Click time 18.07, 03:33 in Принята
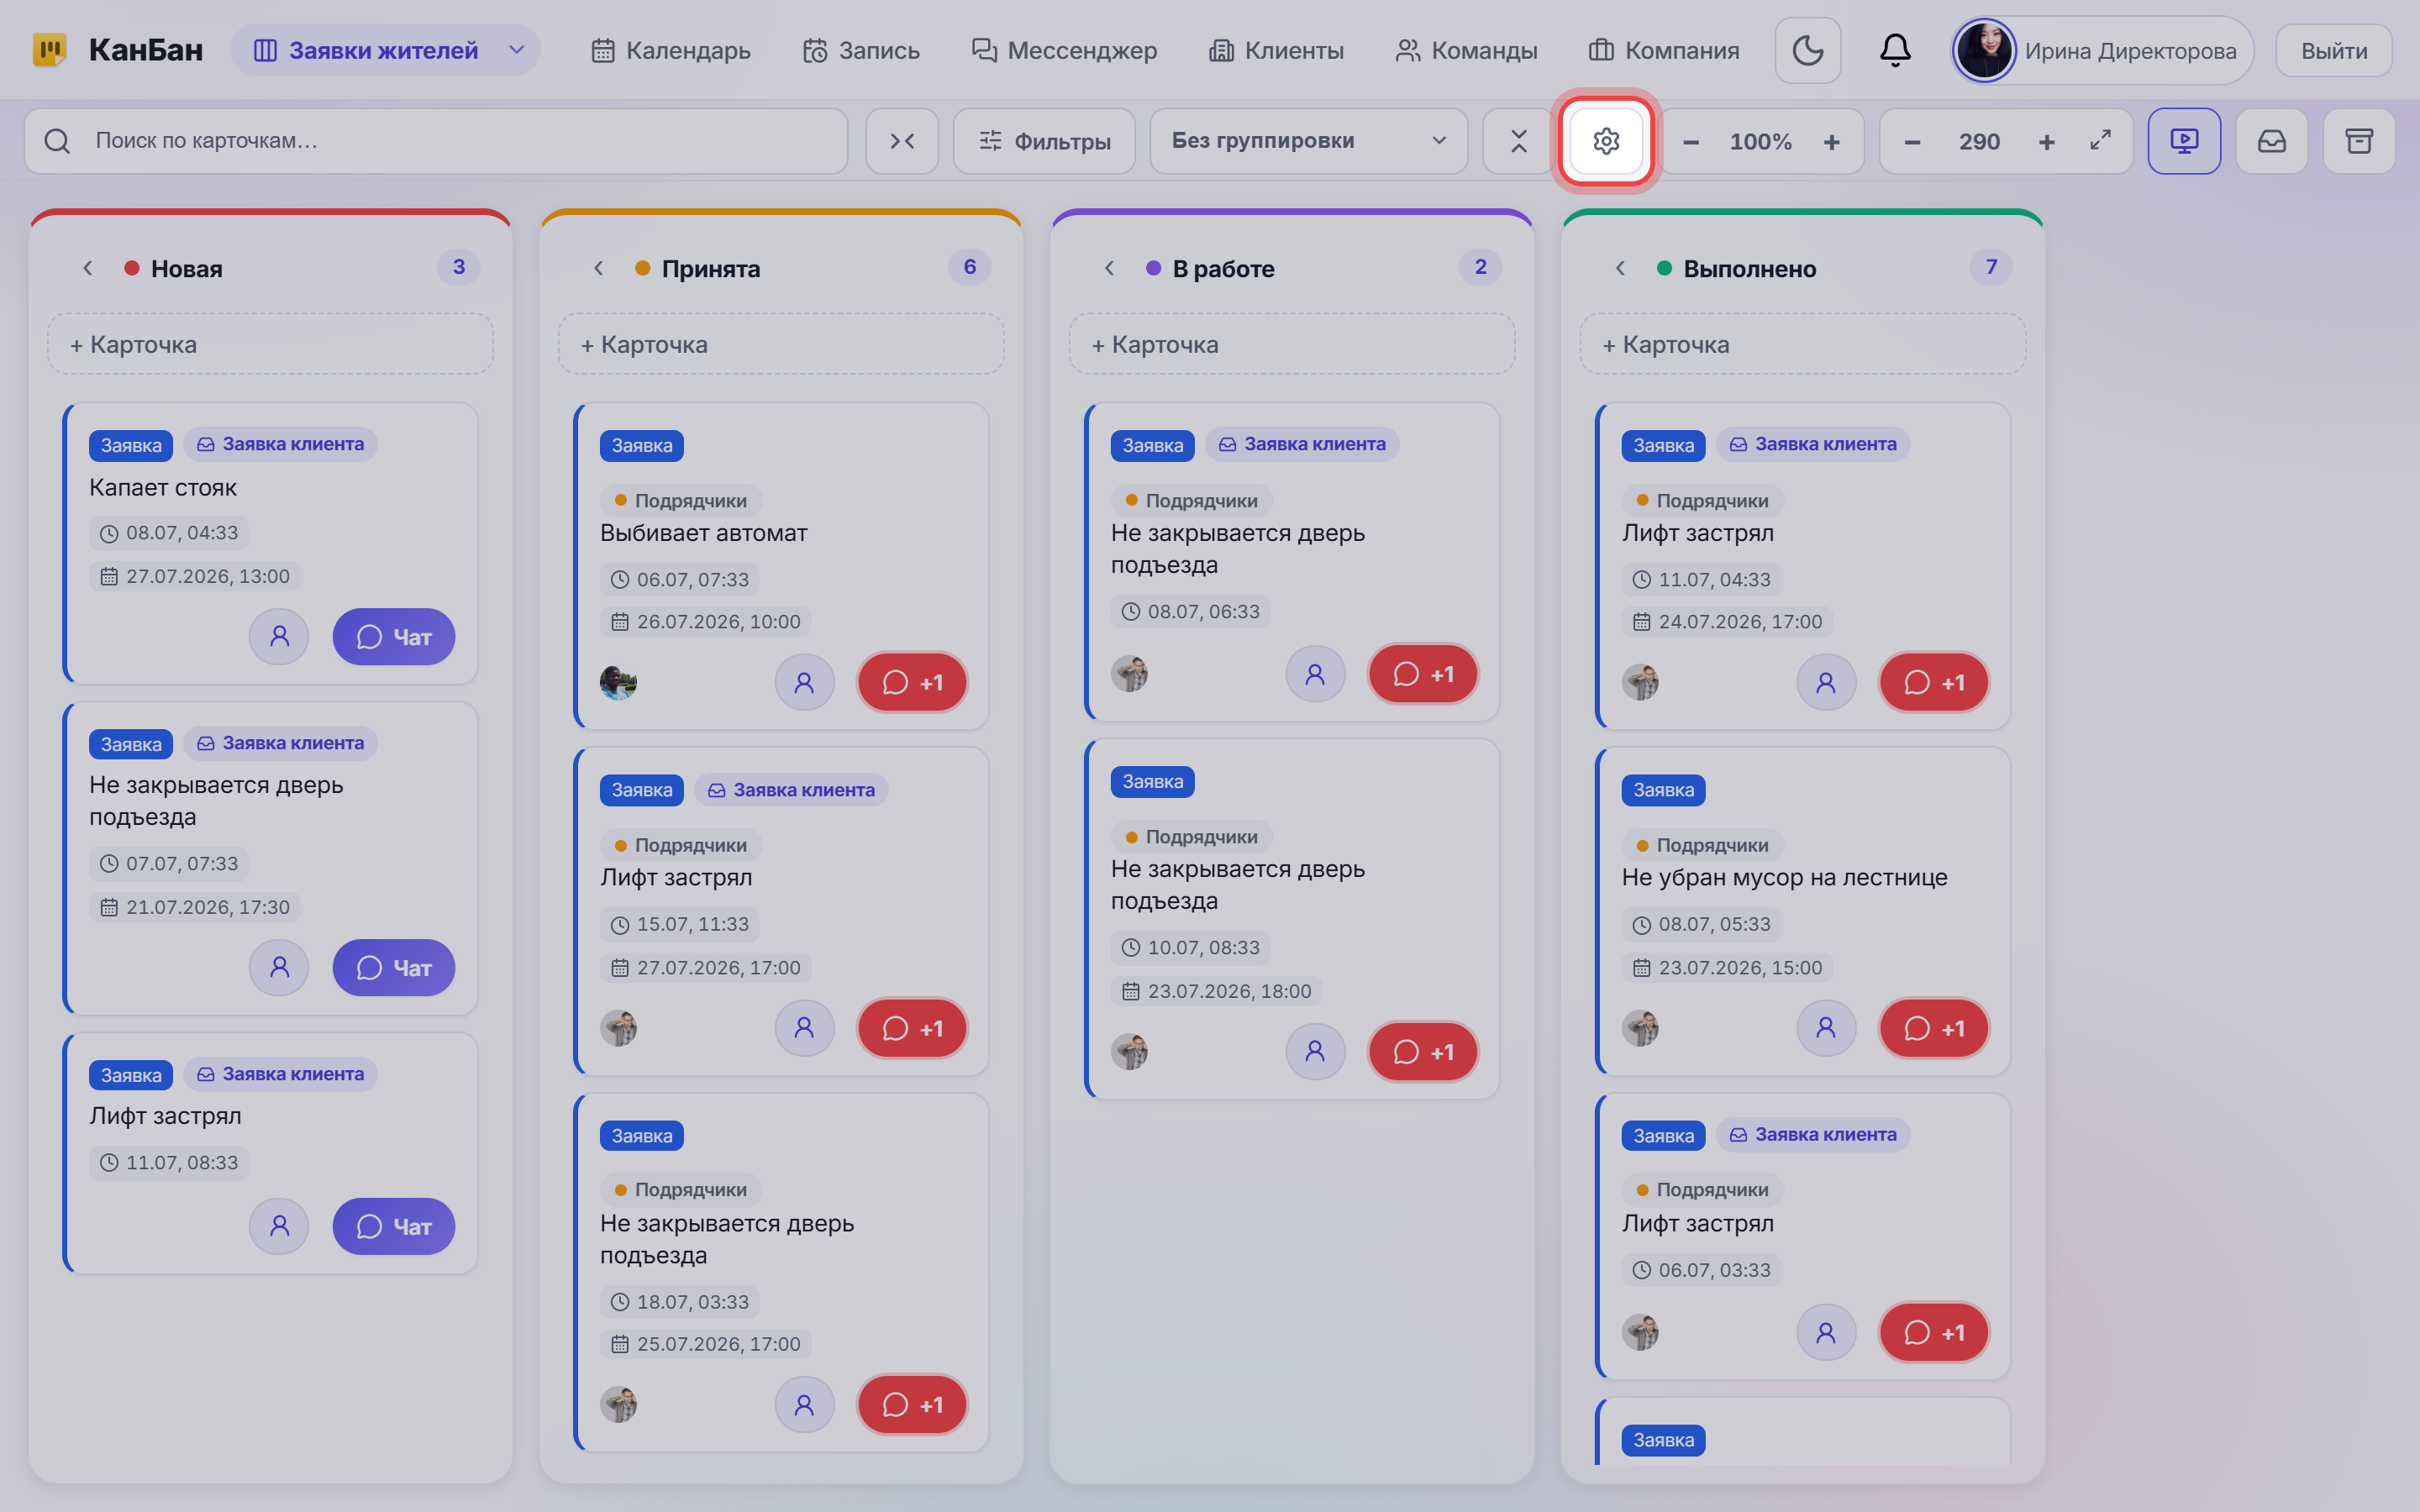The width and height of the screenshot is (2420, 1512). [681, 1302]
